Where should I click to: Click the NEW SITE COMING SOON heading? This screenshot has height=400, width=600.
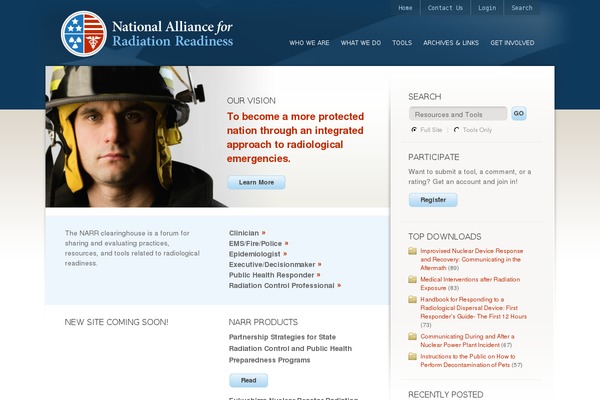[116, 322]
